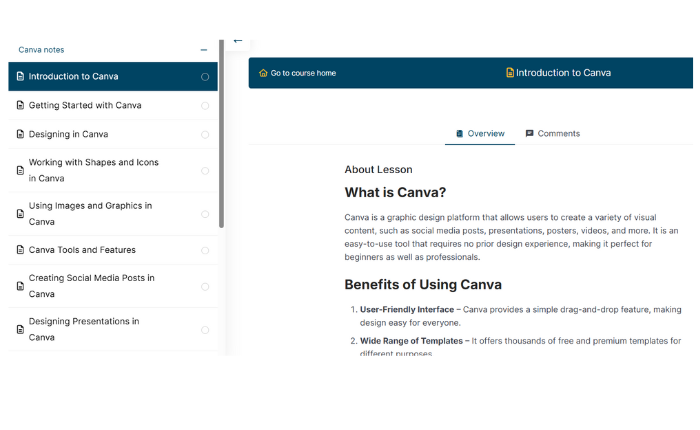Click the speech bubble icon on the Comments tab

pyautogui.click(x=529, y=134)
